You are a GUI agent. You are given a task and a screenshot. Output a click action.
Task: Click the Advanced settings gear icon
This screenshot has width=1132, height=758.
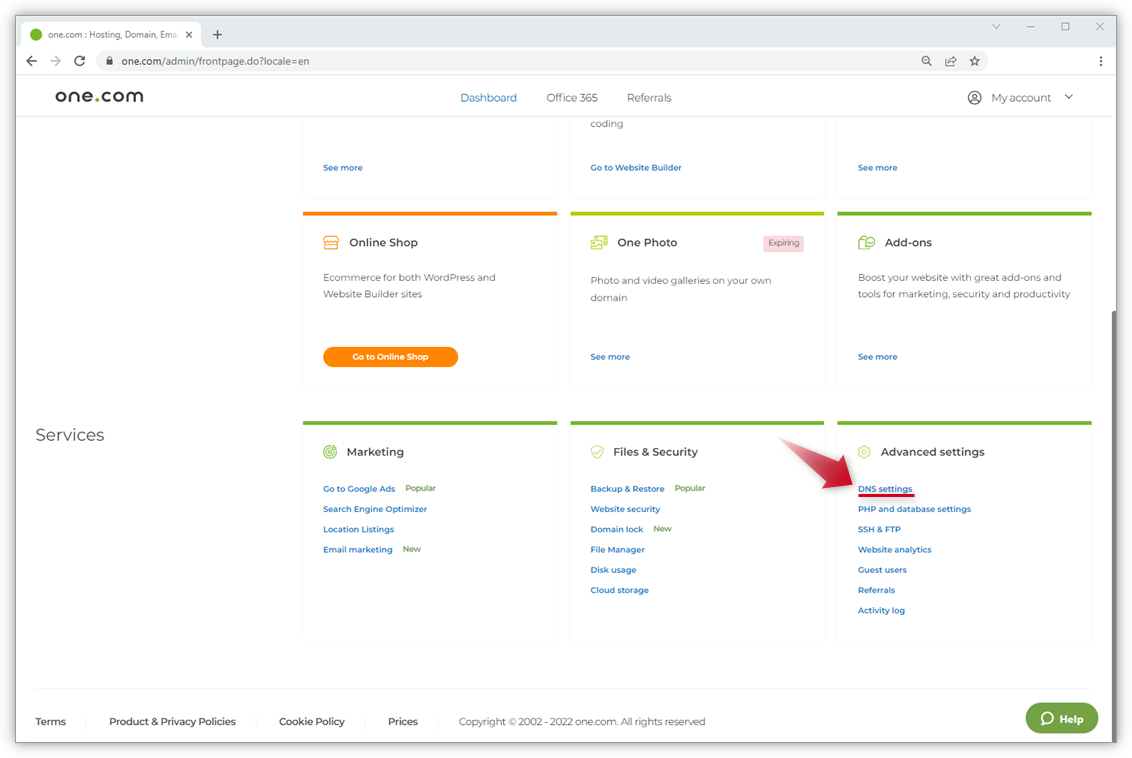[x=864, y=452]
